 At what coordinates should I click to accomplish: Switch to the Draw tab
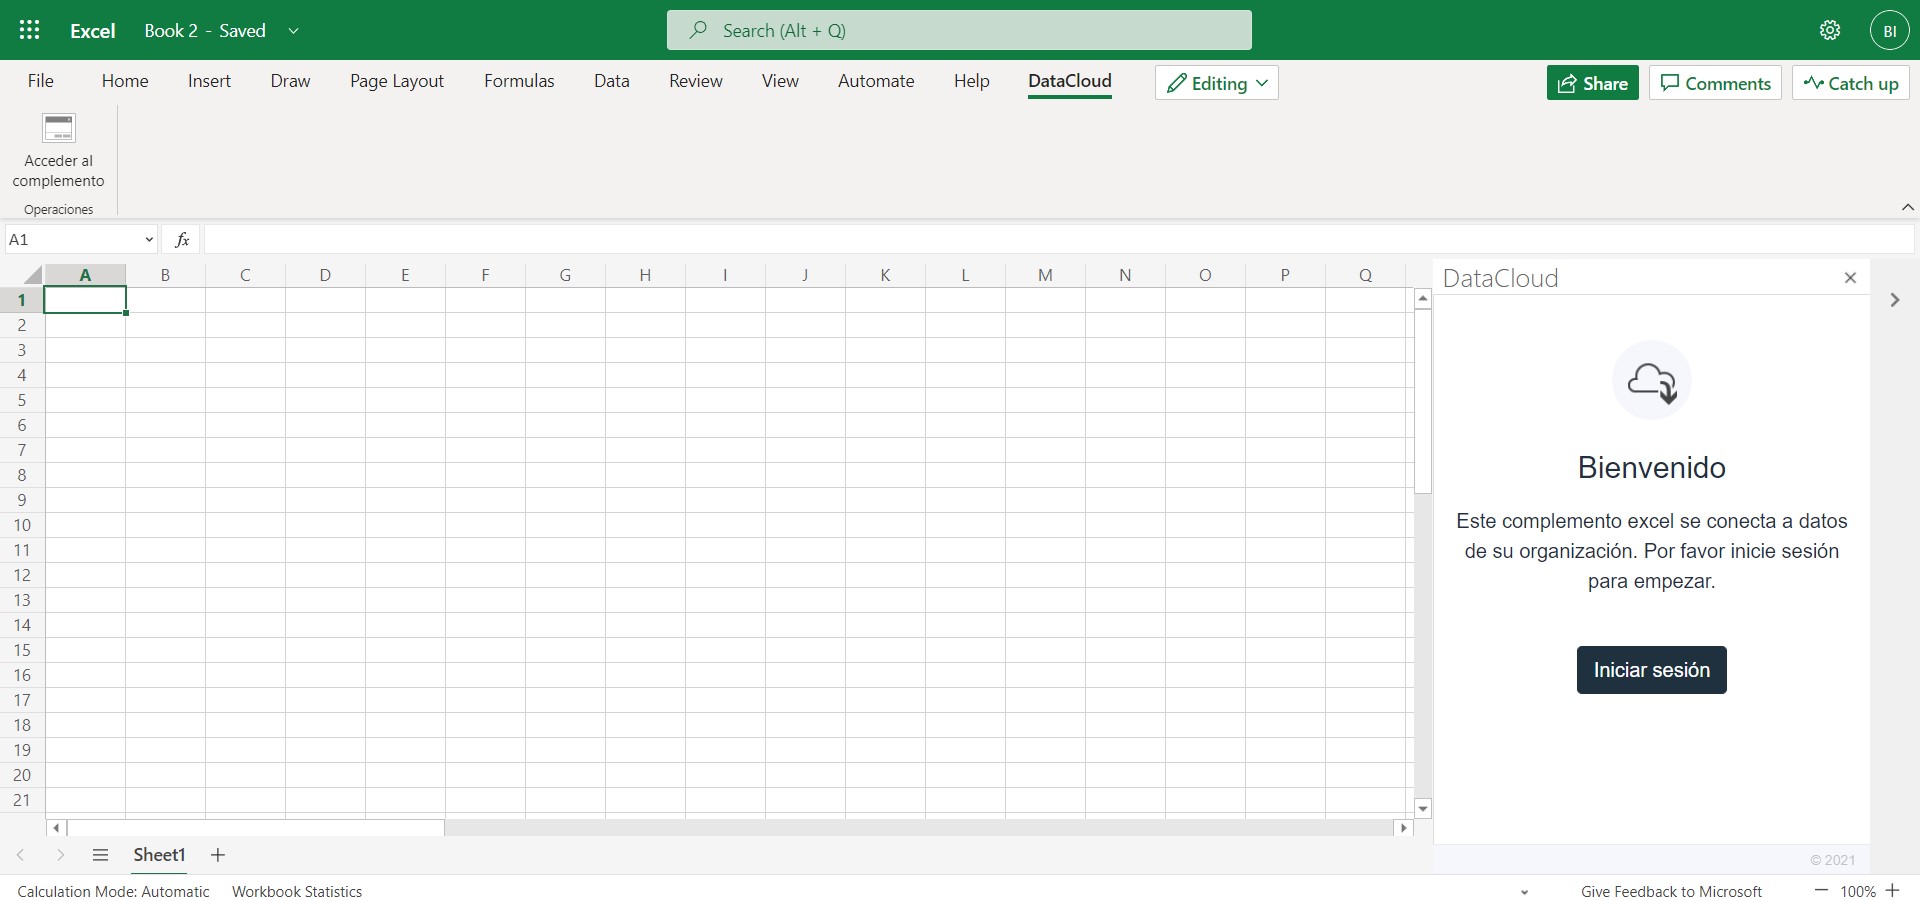[x=290, y=81]
